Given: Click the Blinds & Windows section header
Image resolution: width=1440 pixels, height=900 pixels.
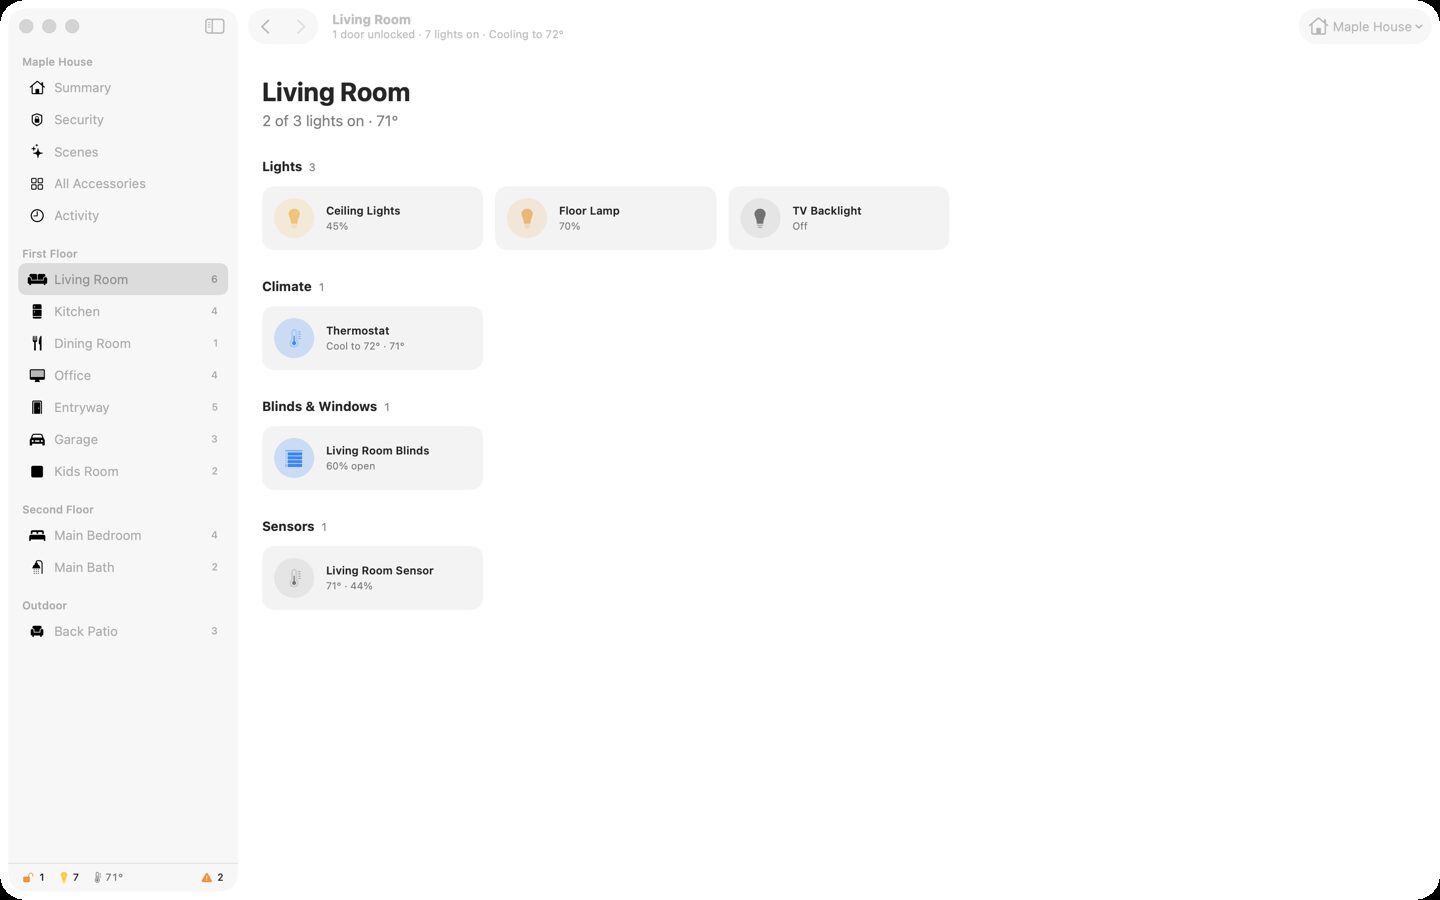Looking at the screenshot, I should 320,407.
